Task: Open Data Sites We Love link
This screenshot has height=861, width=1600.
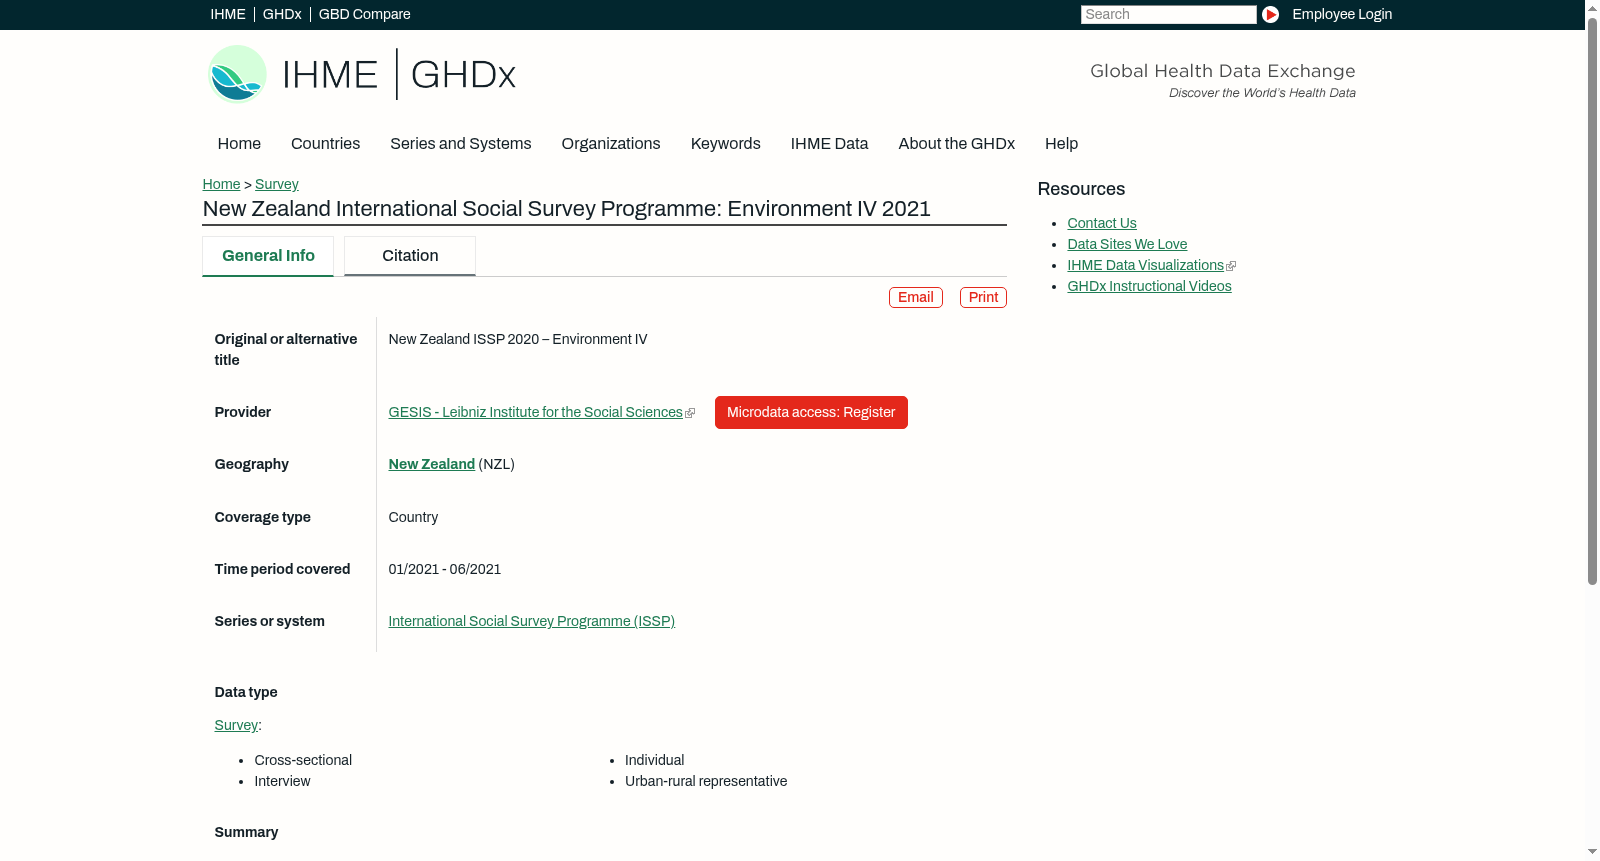Action: click(1127, 244)
